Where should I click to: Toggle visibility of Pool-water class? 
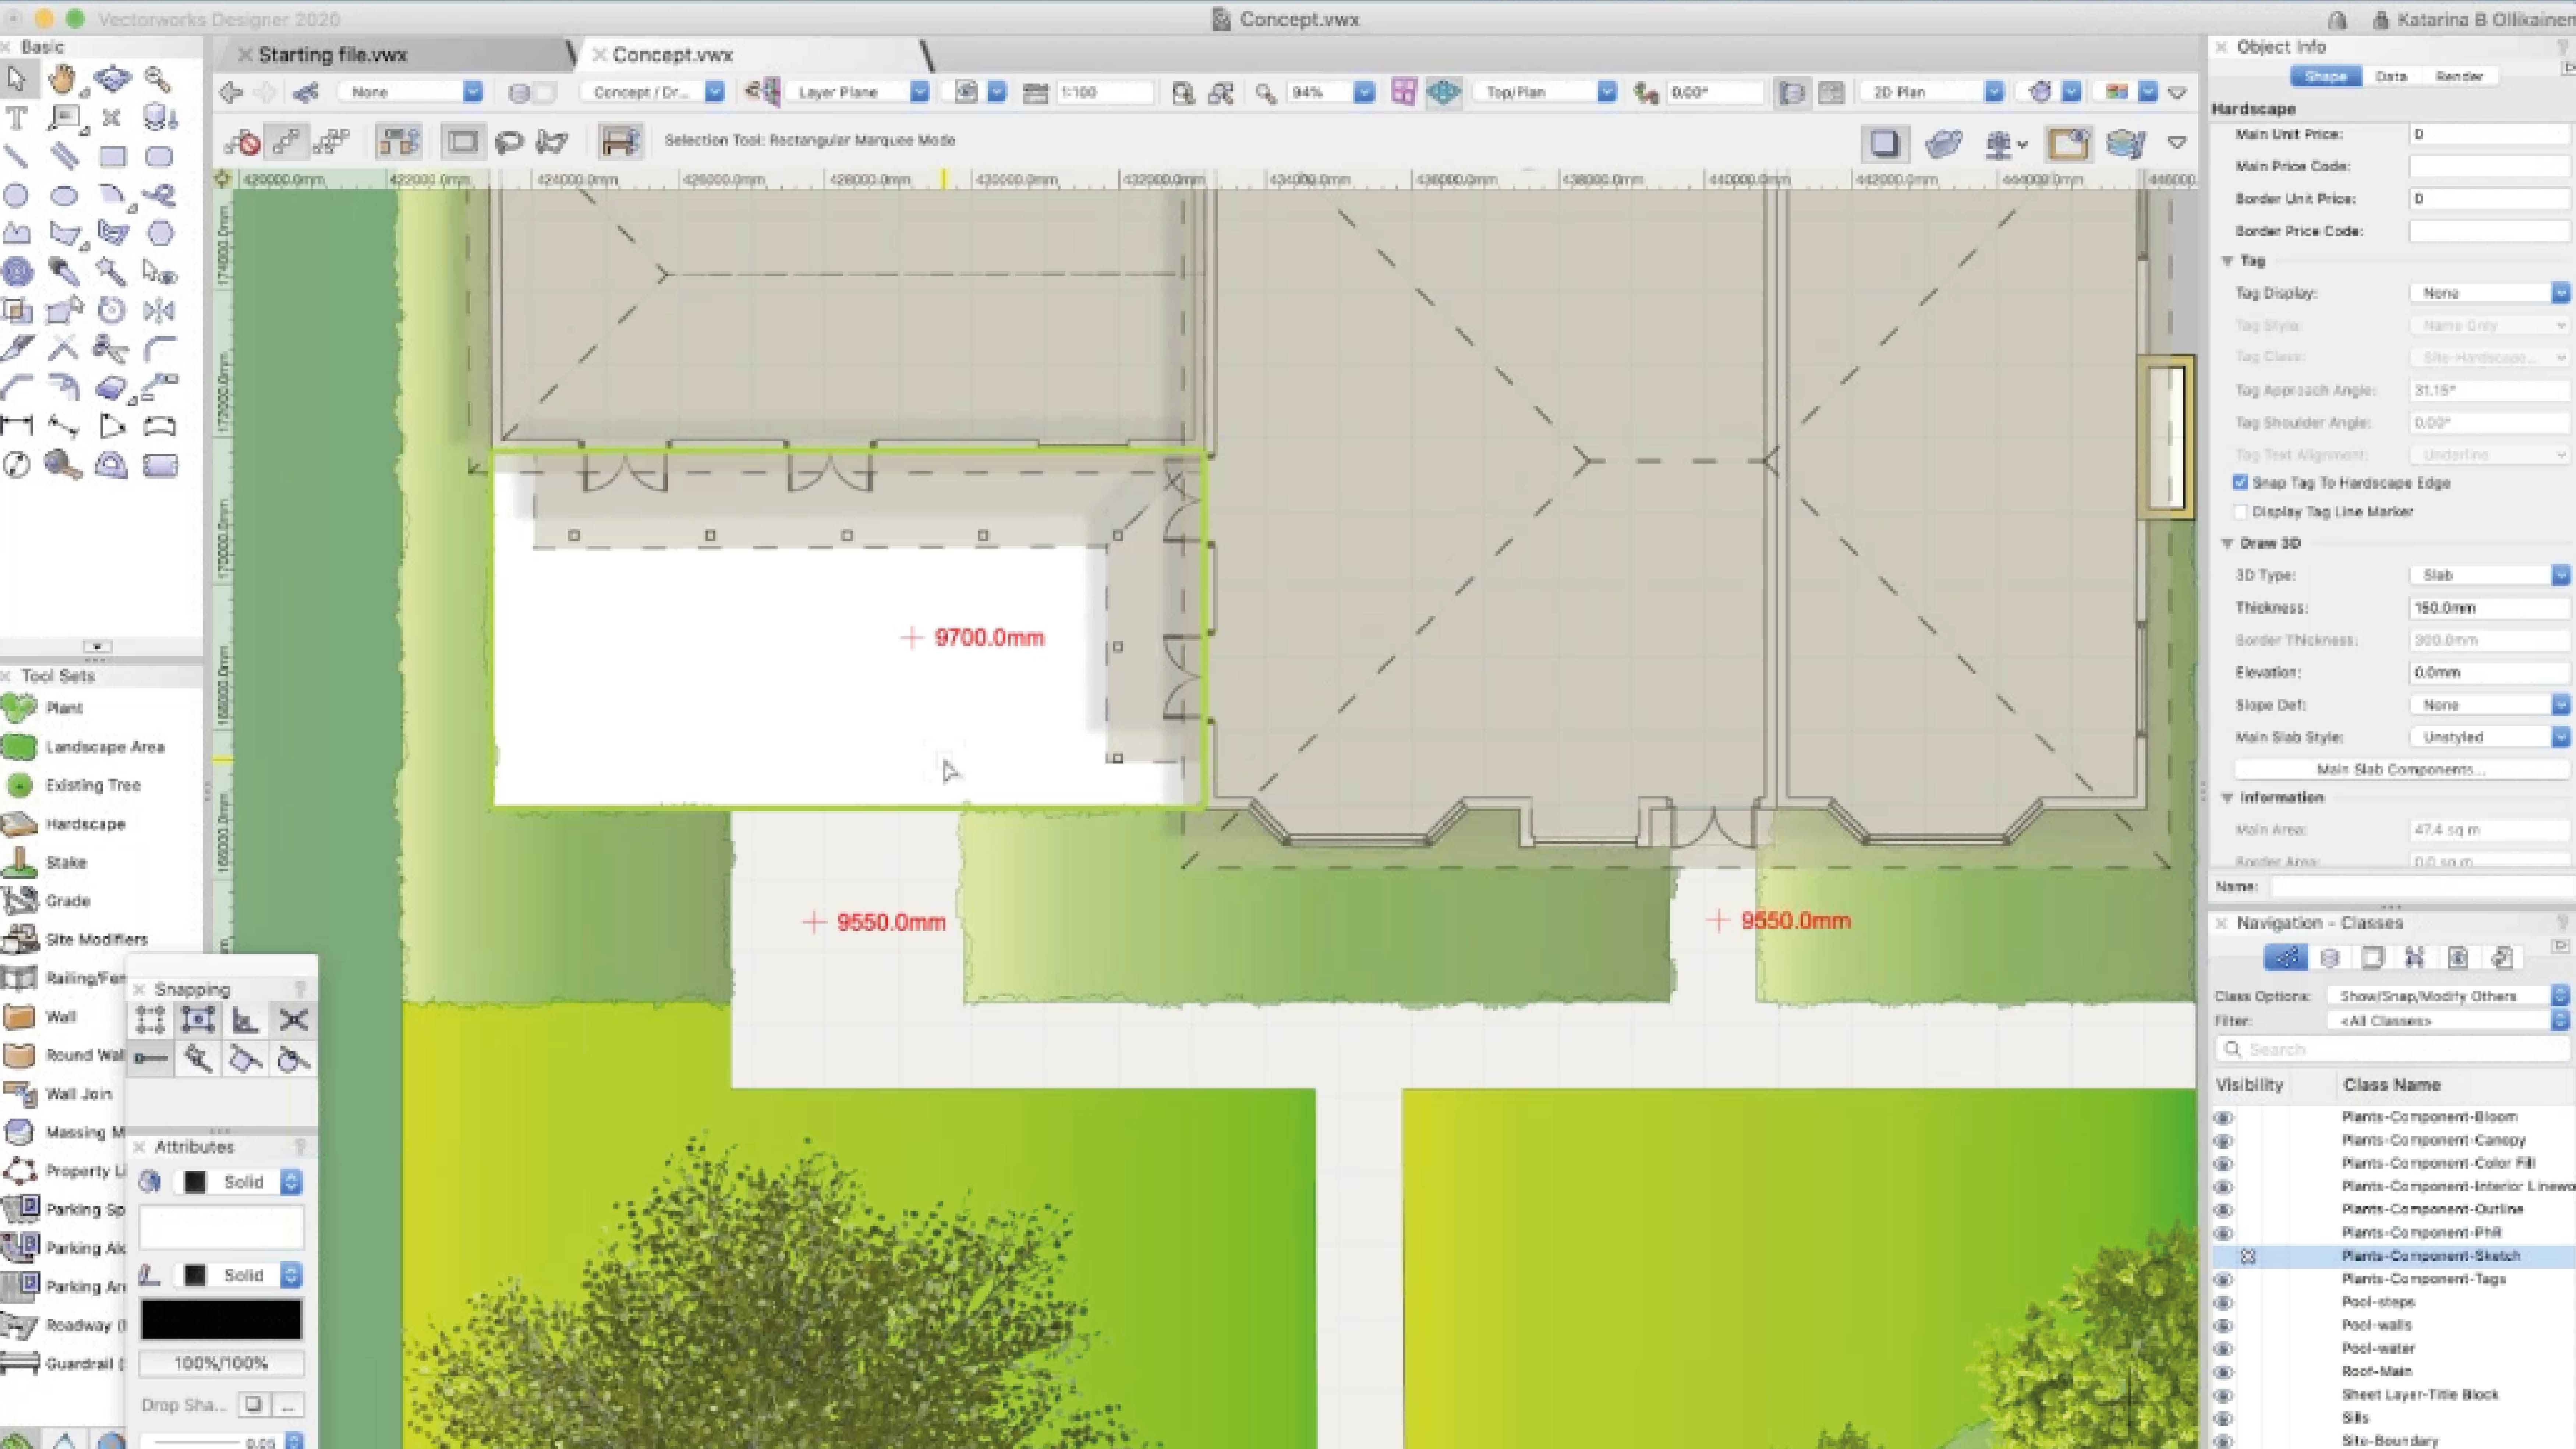click(x=2223, y=1349)
